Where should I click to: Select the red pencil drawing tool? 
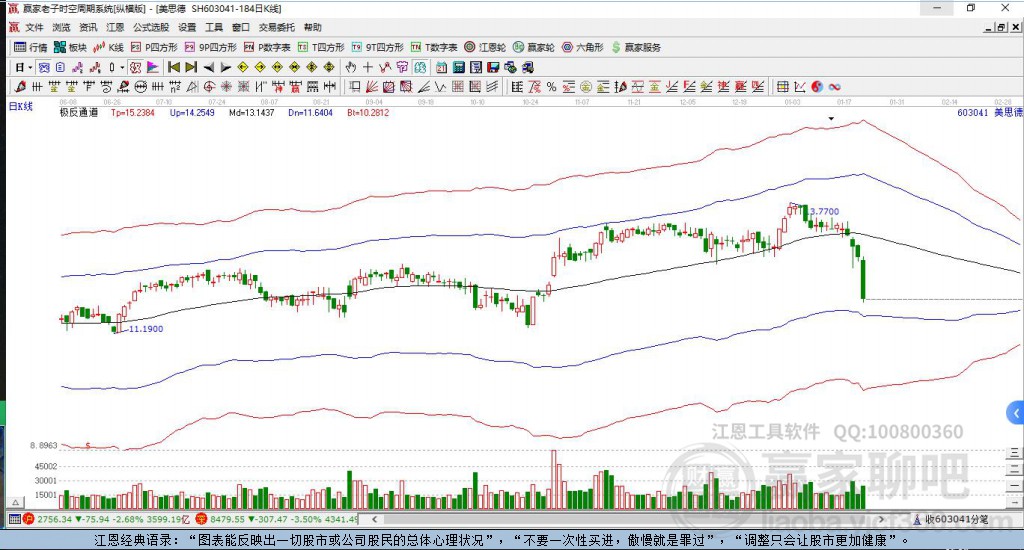pyautogui.click(x=20, y=86)
